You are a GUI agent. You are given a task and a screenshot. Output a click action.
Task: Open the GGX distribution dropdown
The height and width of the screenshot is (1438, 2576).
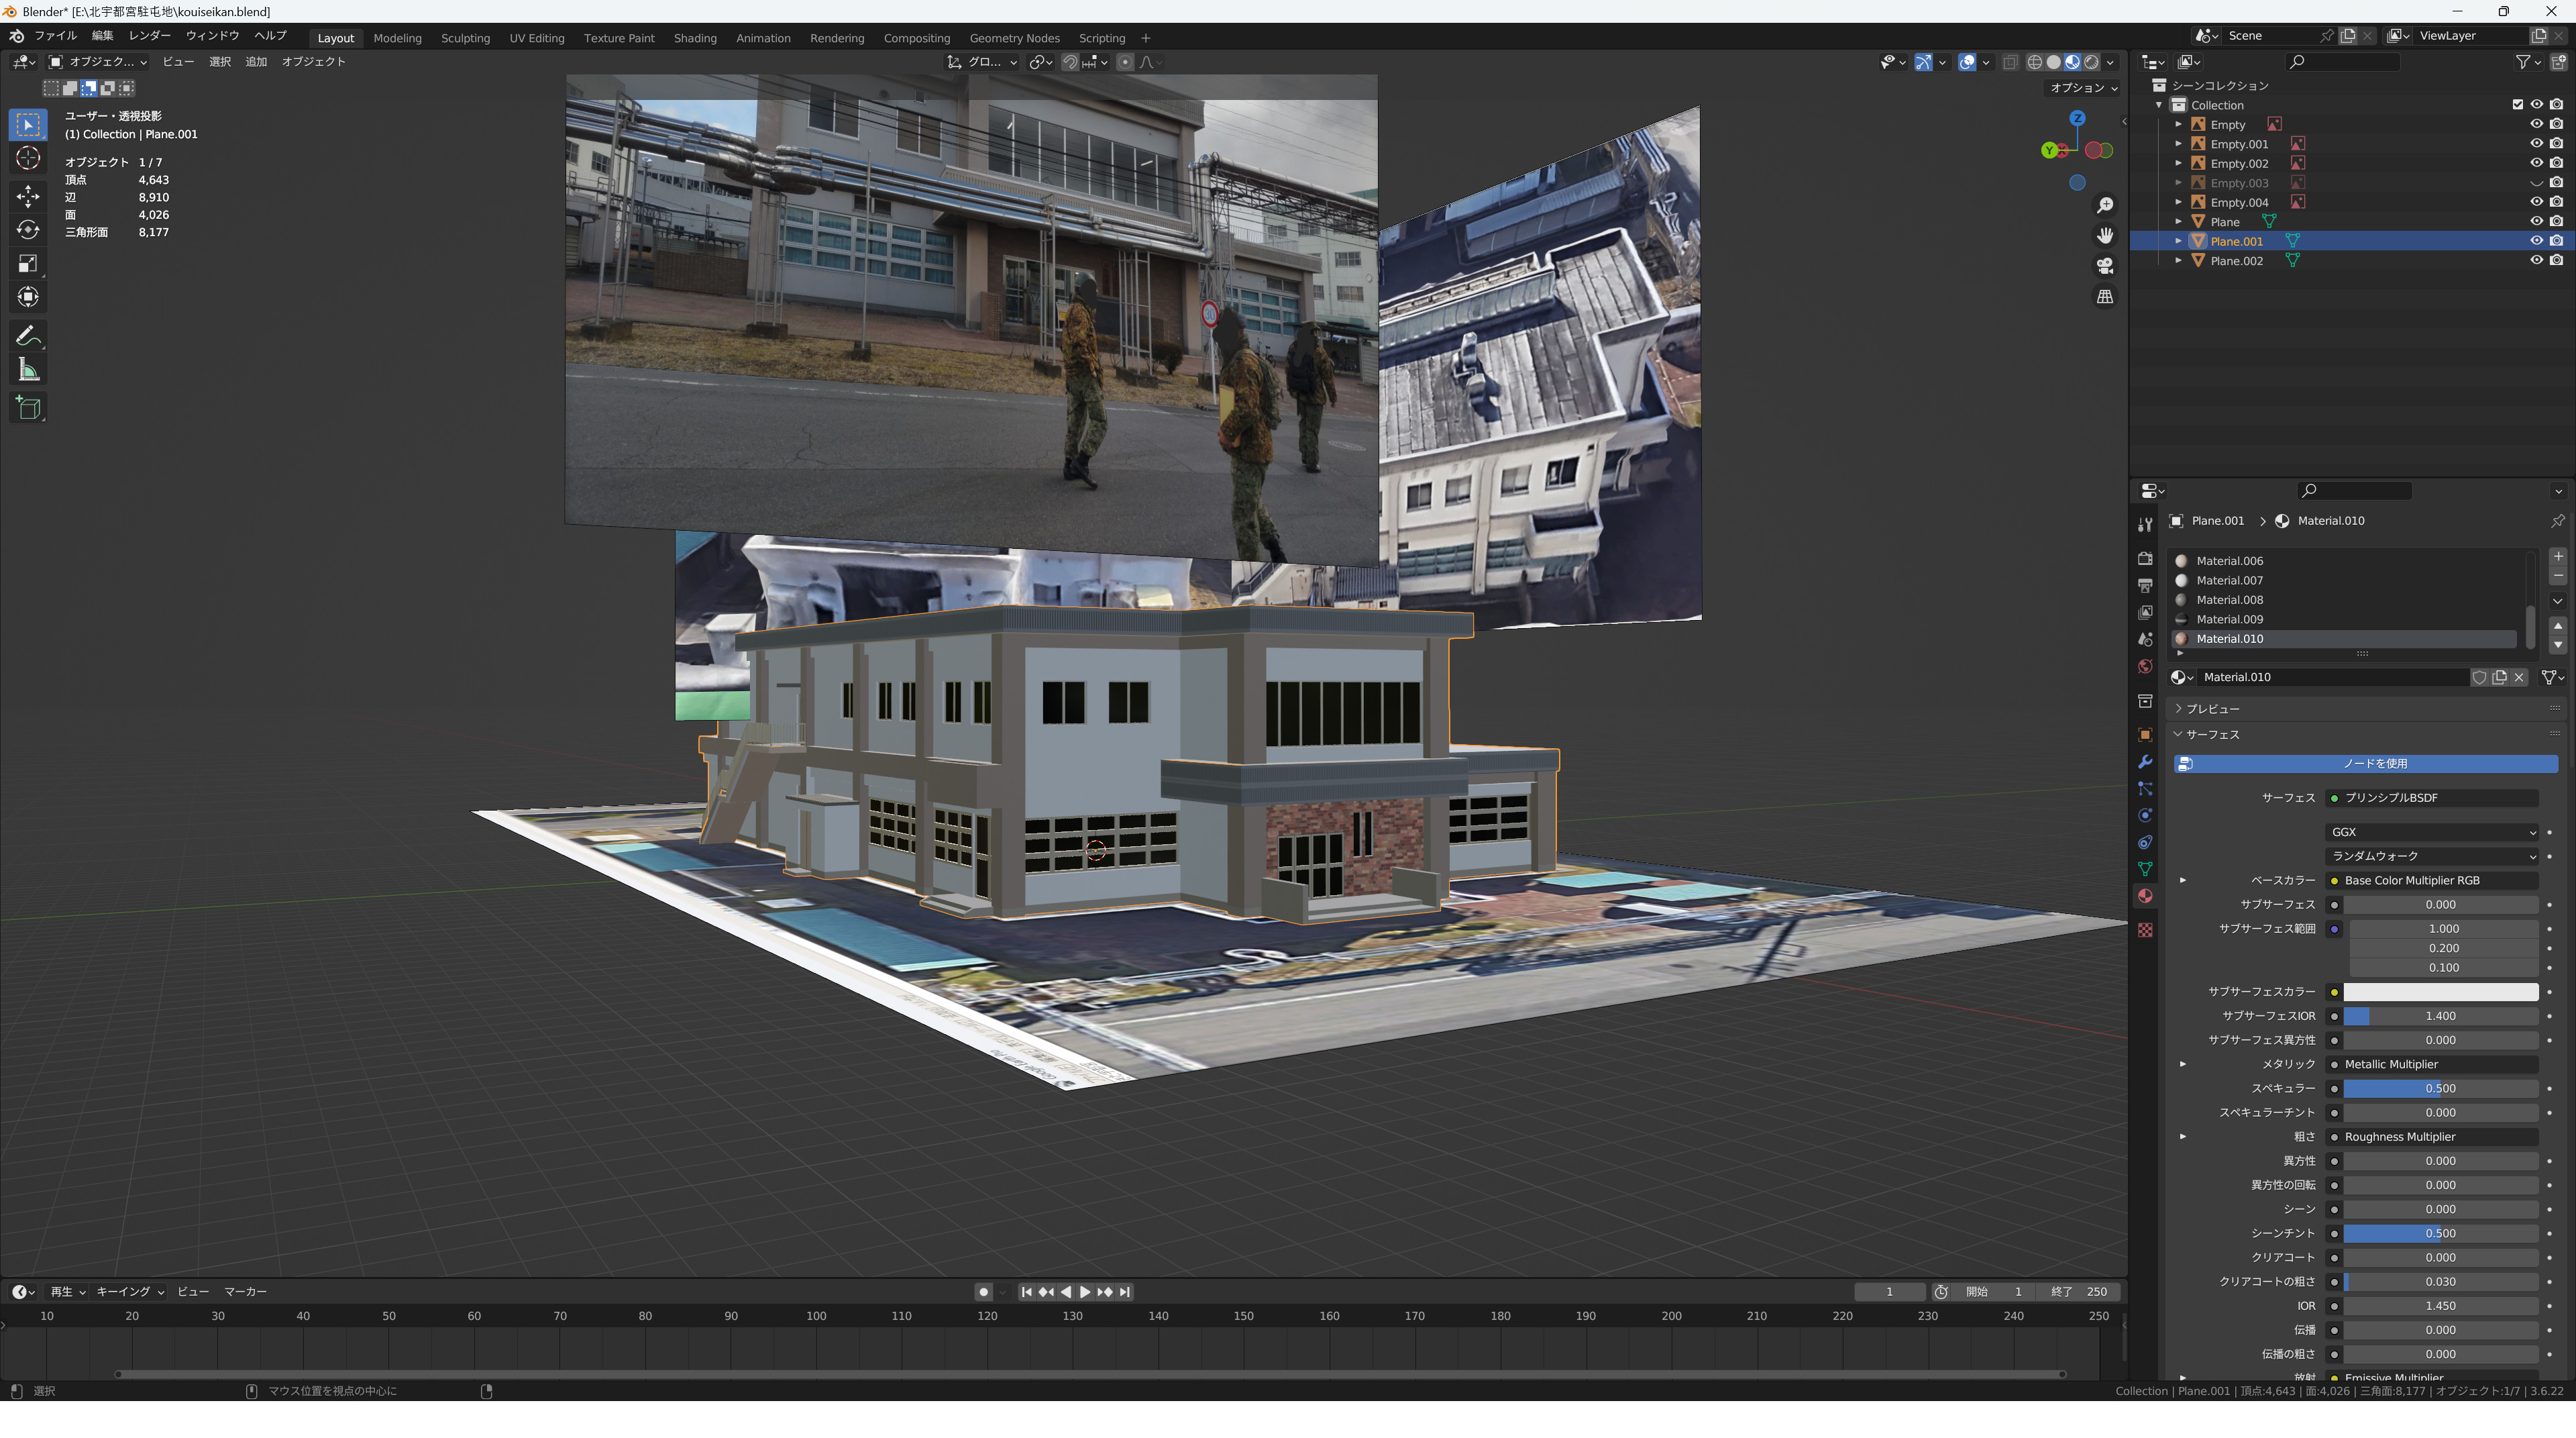tap(2431, 832)
